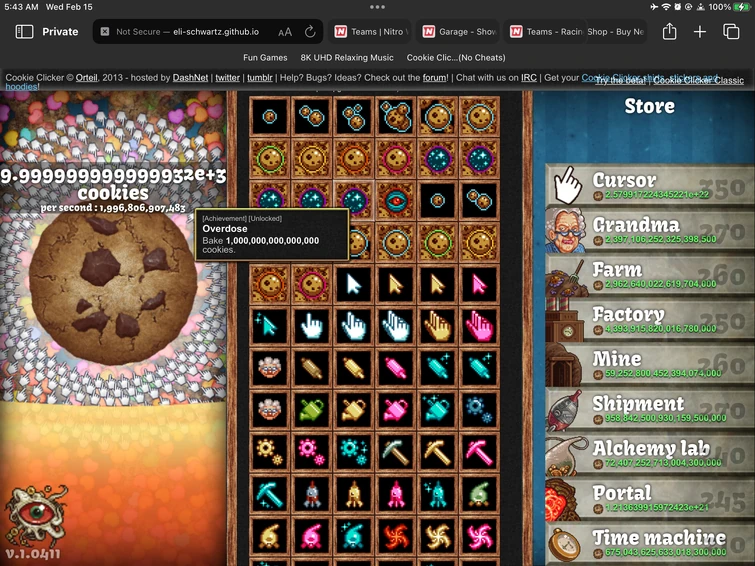Buy a Shipment from the Store
This screenshot has height=566, width=755.
click(x=650, y=409)
